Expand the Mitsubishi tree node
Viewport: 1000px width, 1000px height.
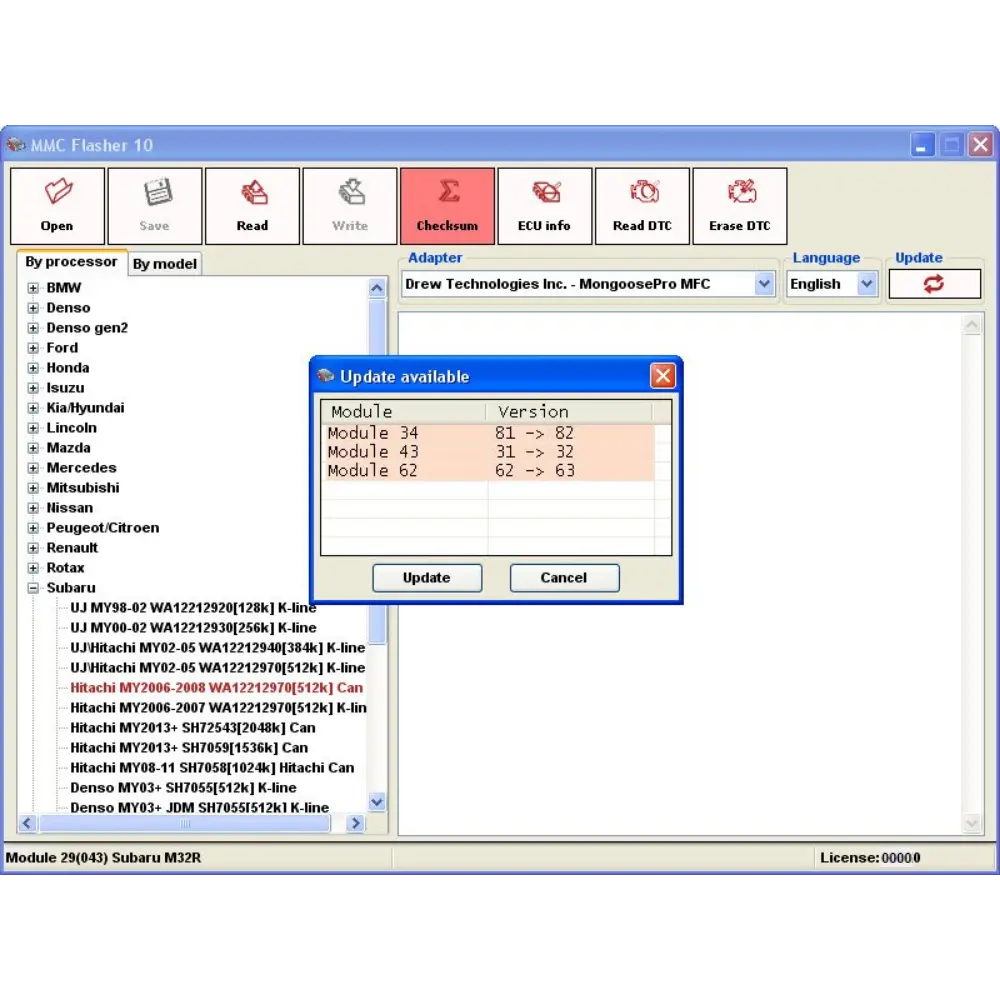[x=33, y=488]
